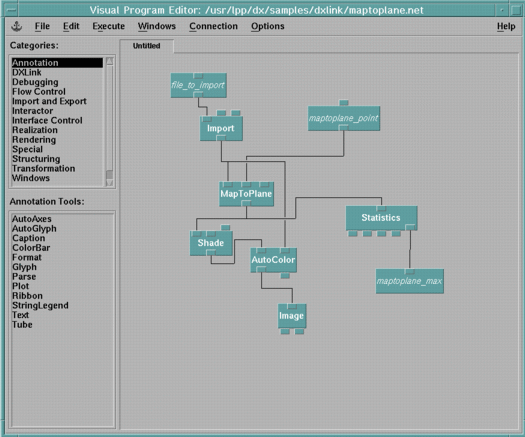Click output tab of file_to_import node

198,95
